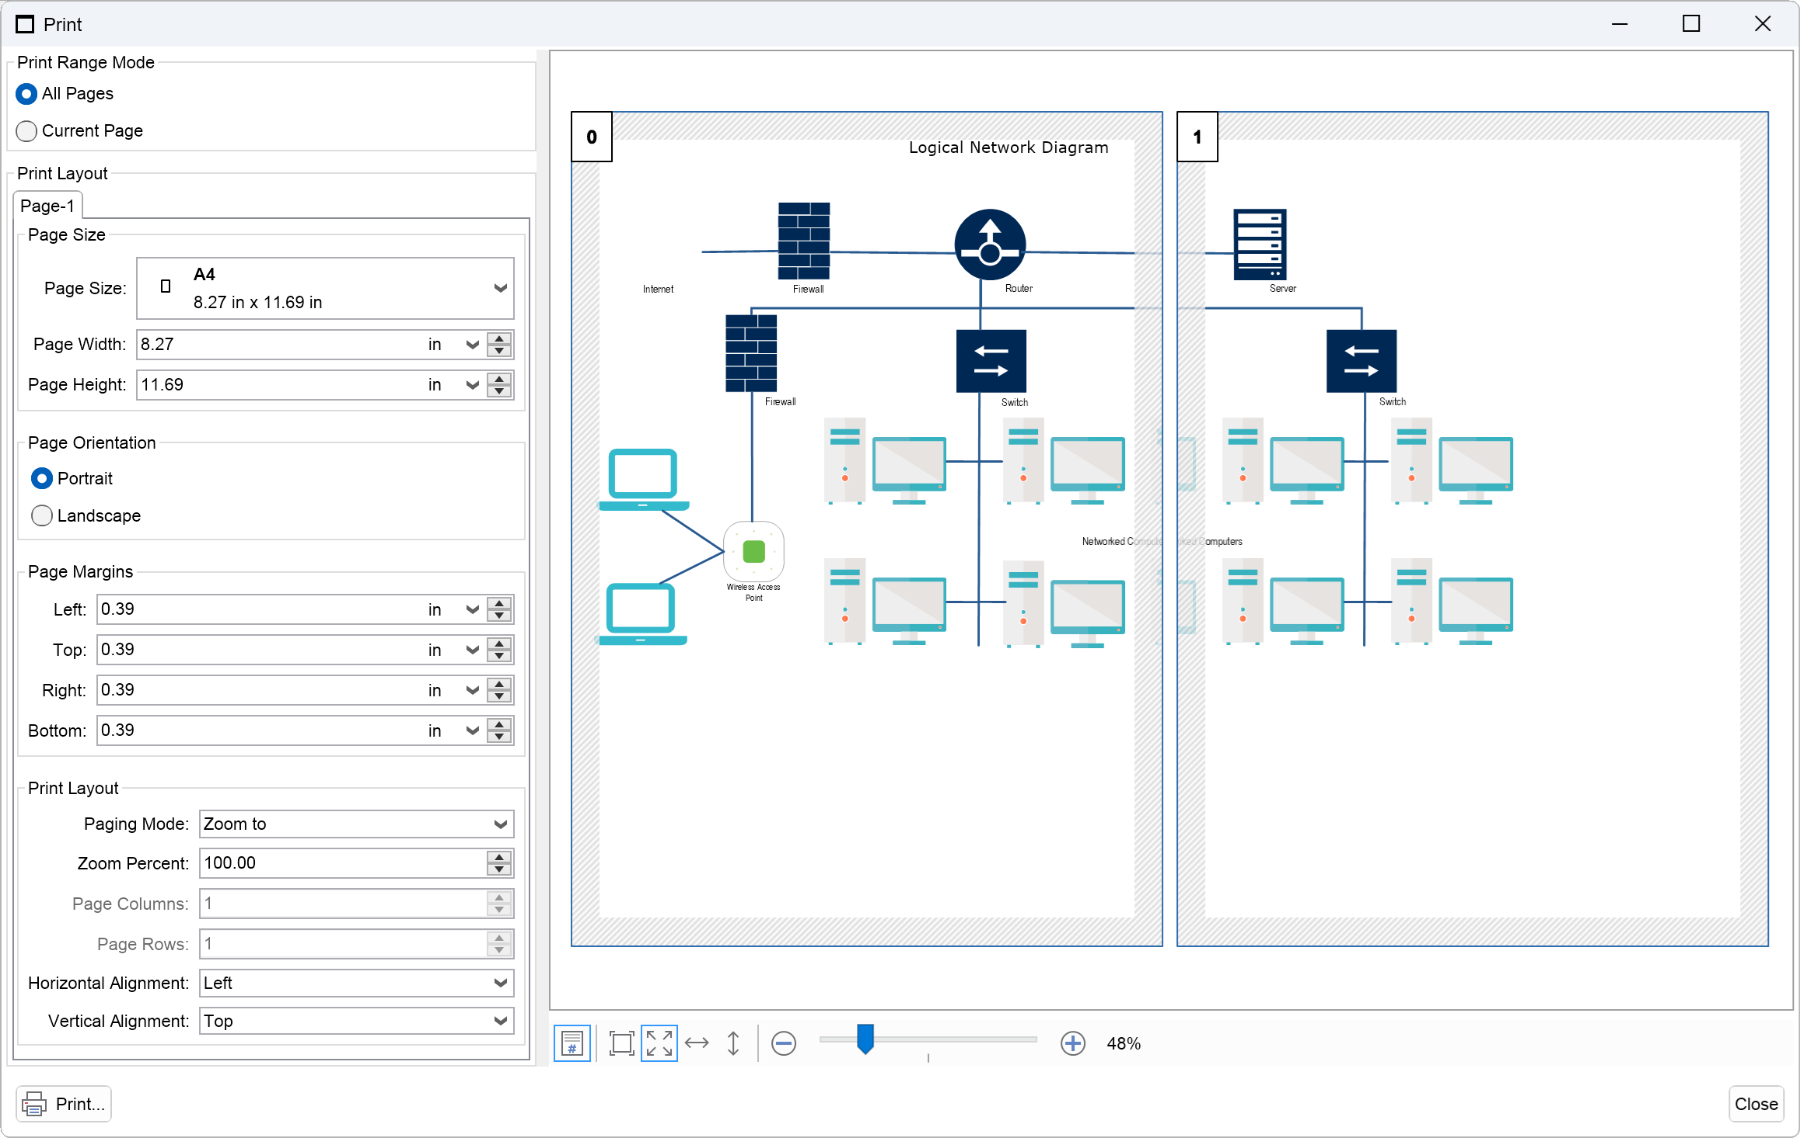The height and width of the screenshot is (1138, 1800).
Task: Open the Vertical Alignment Top dropdown
Action: (x=356, y=1021)
